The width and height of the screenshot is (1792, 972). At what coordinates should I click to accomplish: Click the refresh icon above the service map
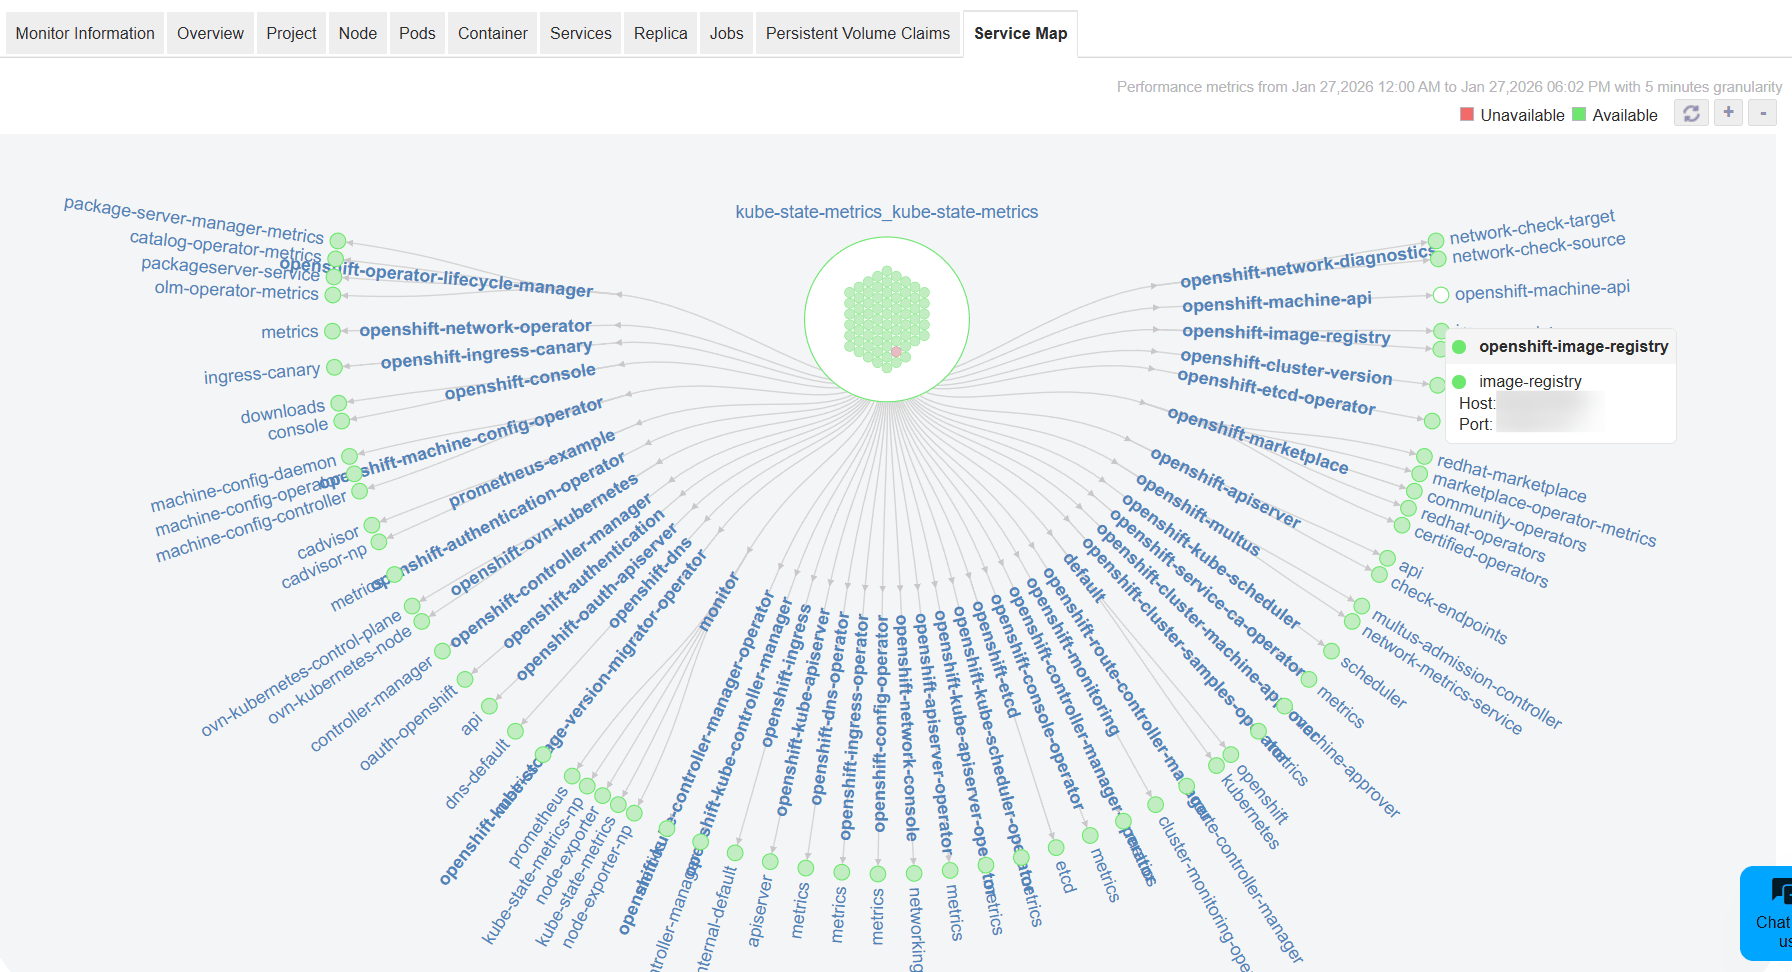(1691, 113)
